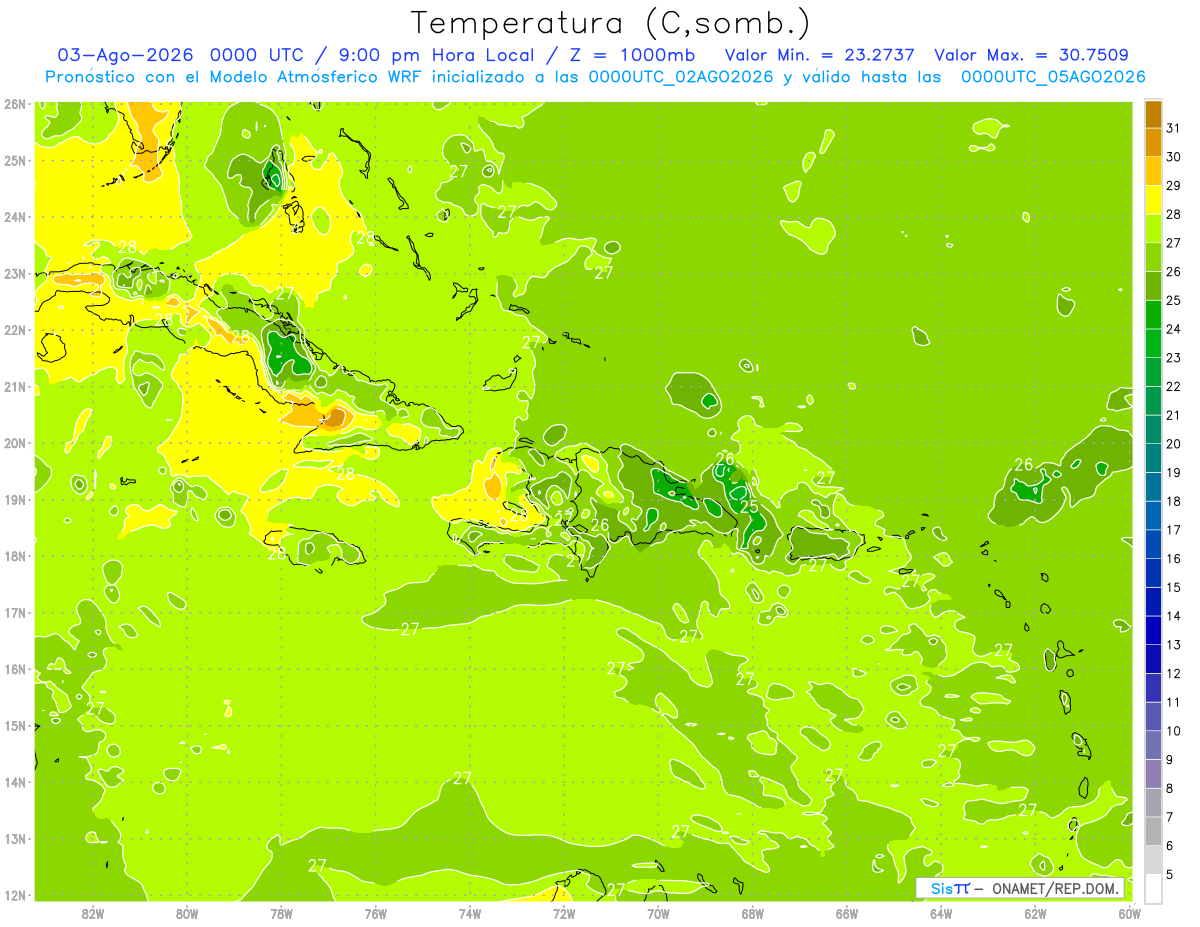The height and width of the screenshot is (927, 1200).
Task: Click longitude axis label "72W"
Action: [x=564, y=913]
